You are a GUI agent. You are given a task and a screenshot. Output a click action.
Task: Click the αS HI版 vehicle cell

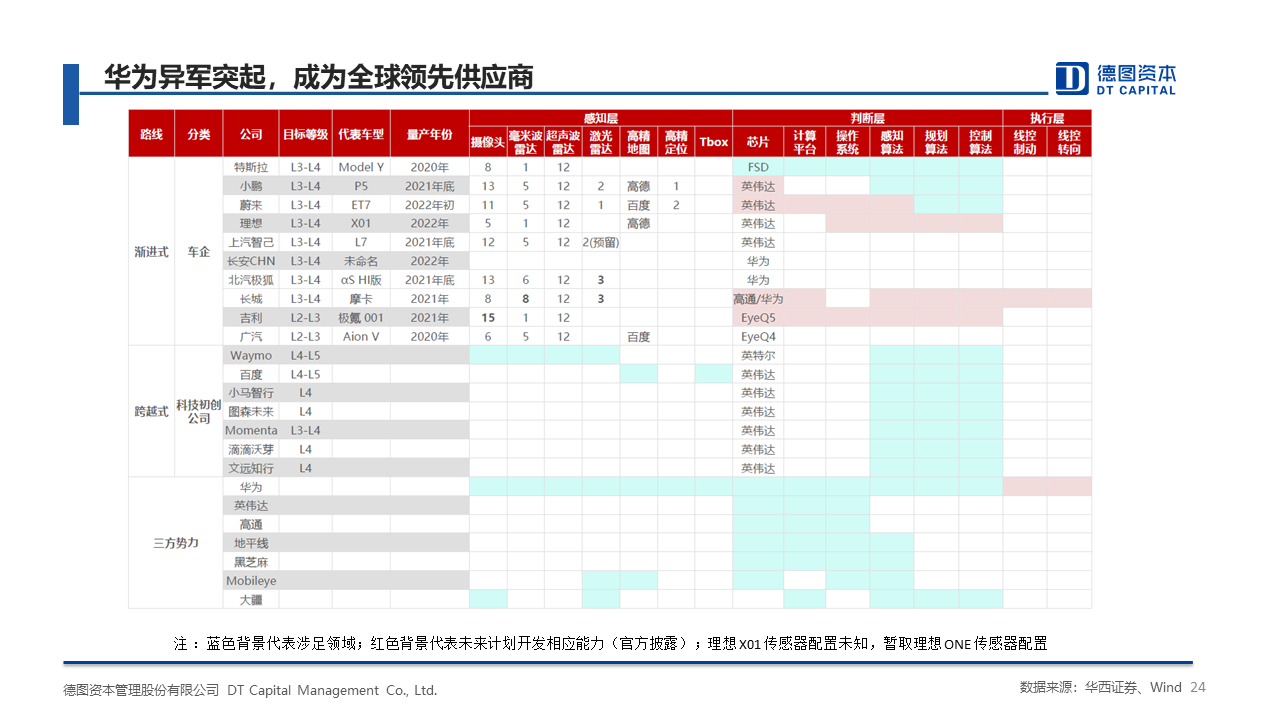361,280
